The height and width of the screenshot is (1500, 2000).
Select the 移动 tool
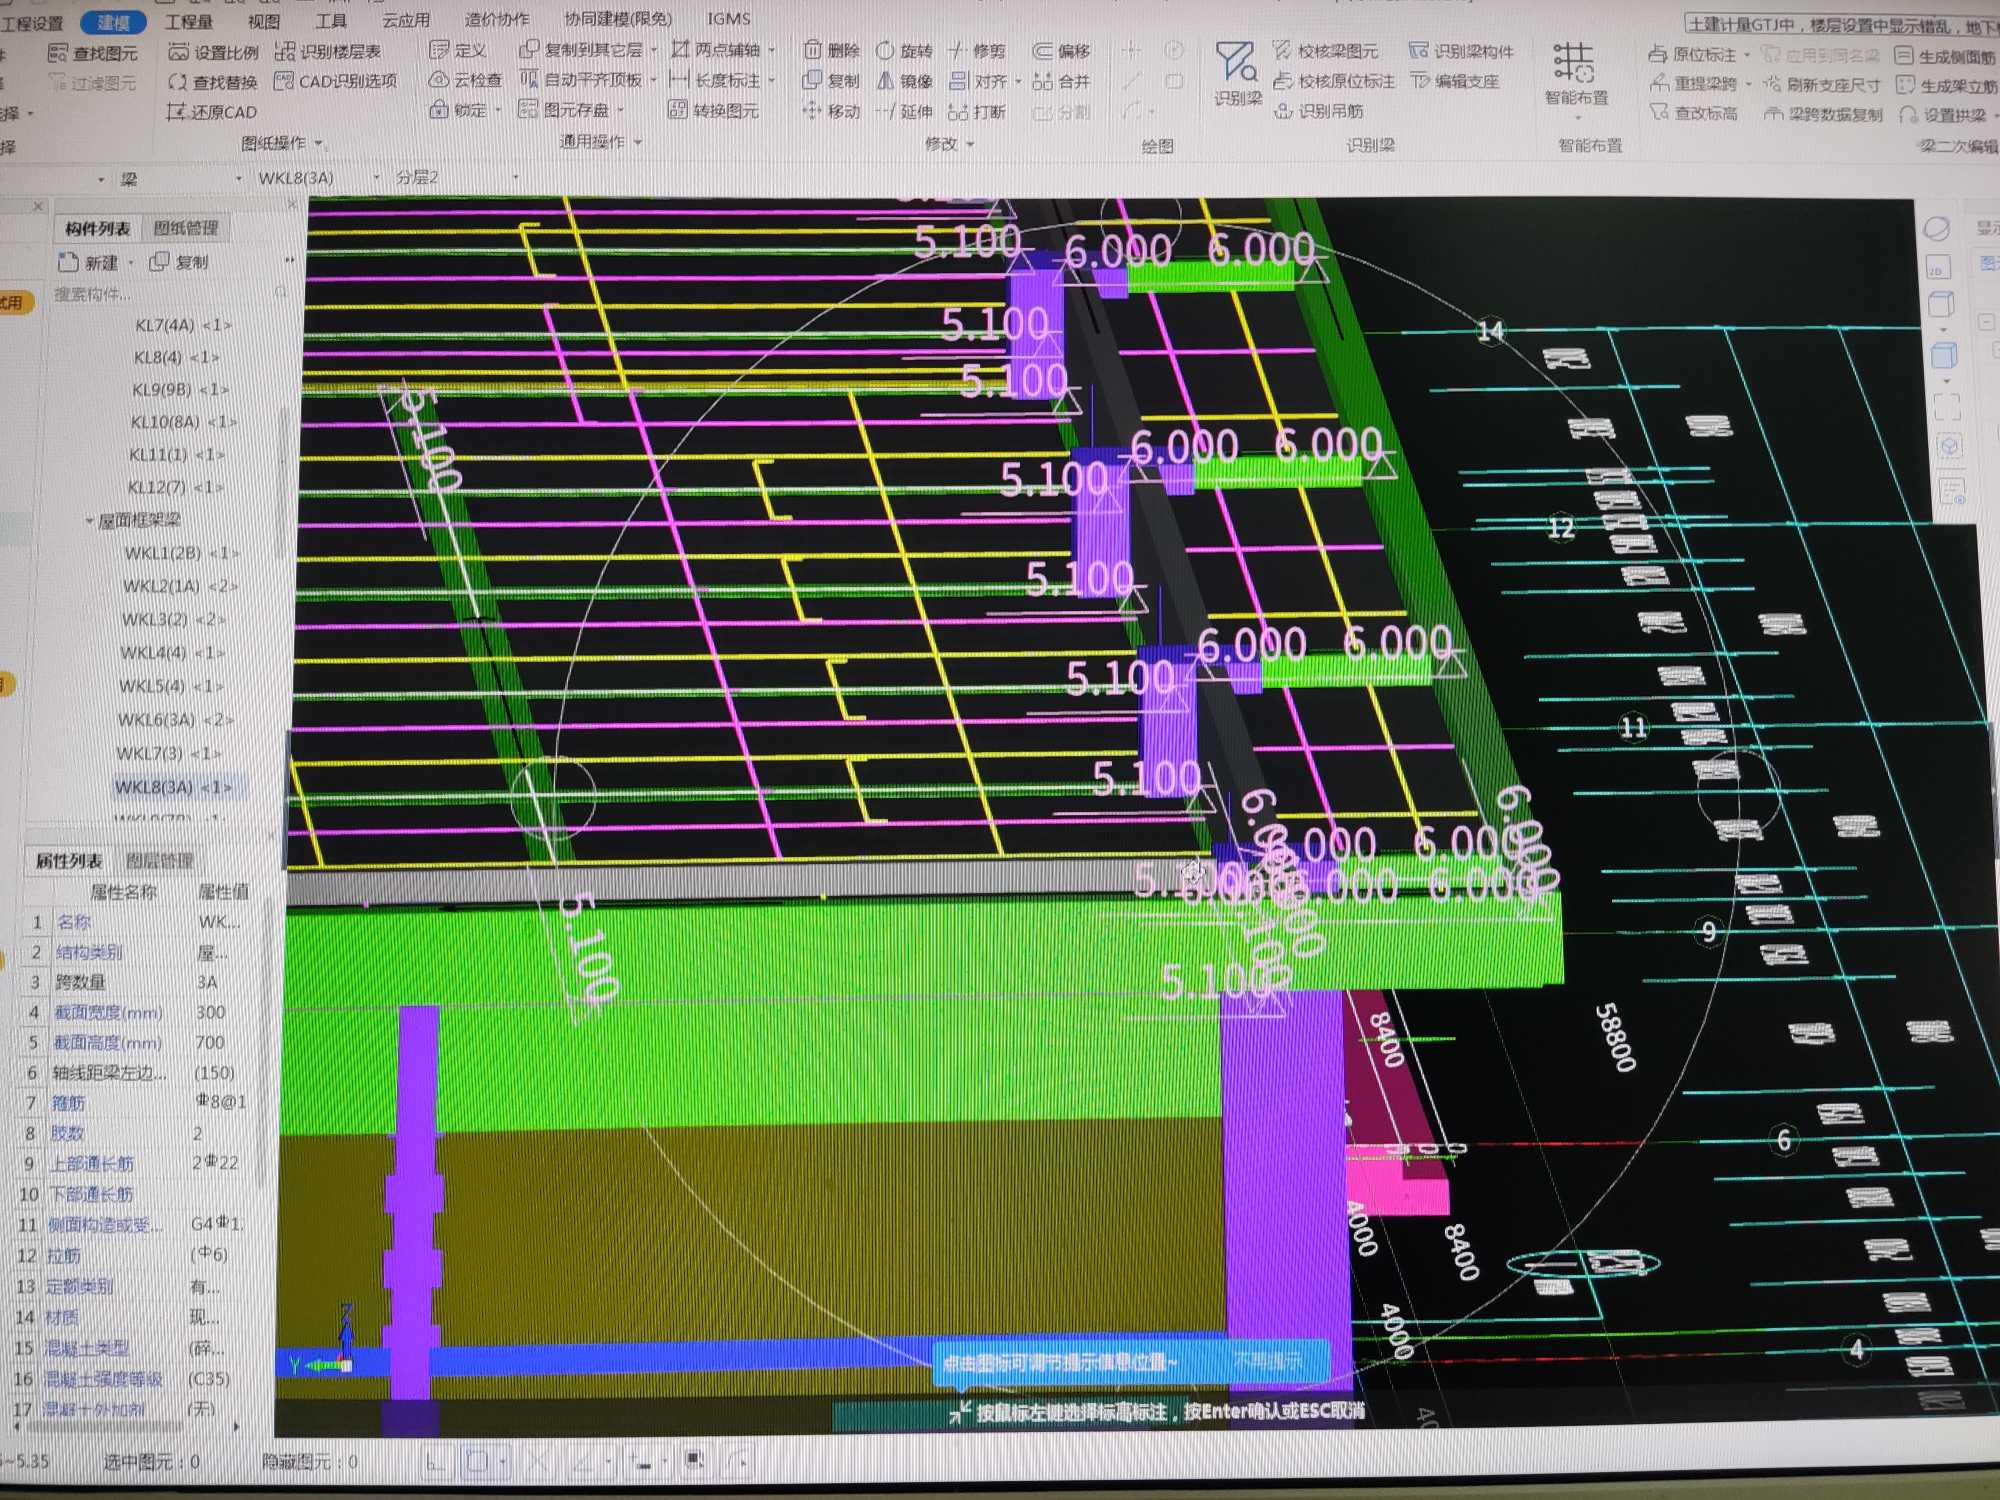point(832,111)
